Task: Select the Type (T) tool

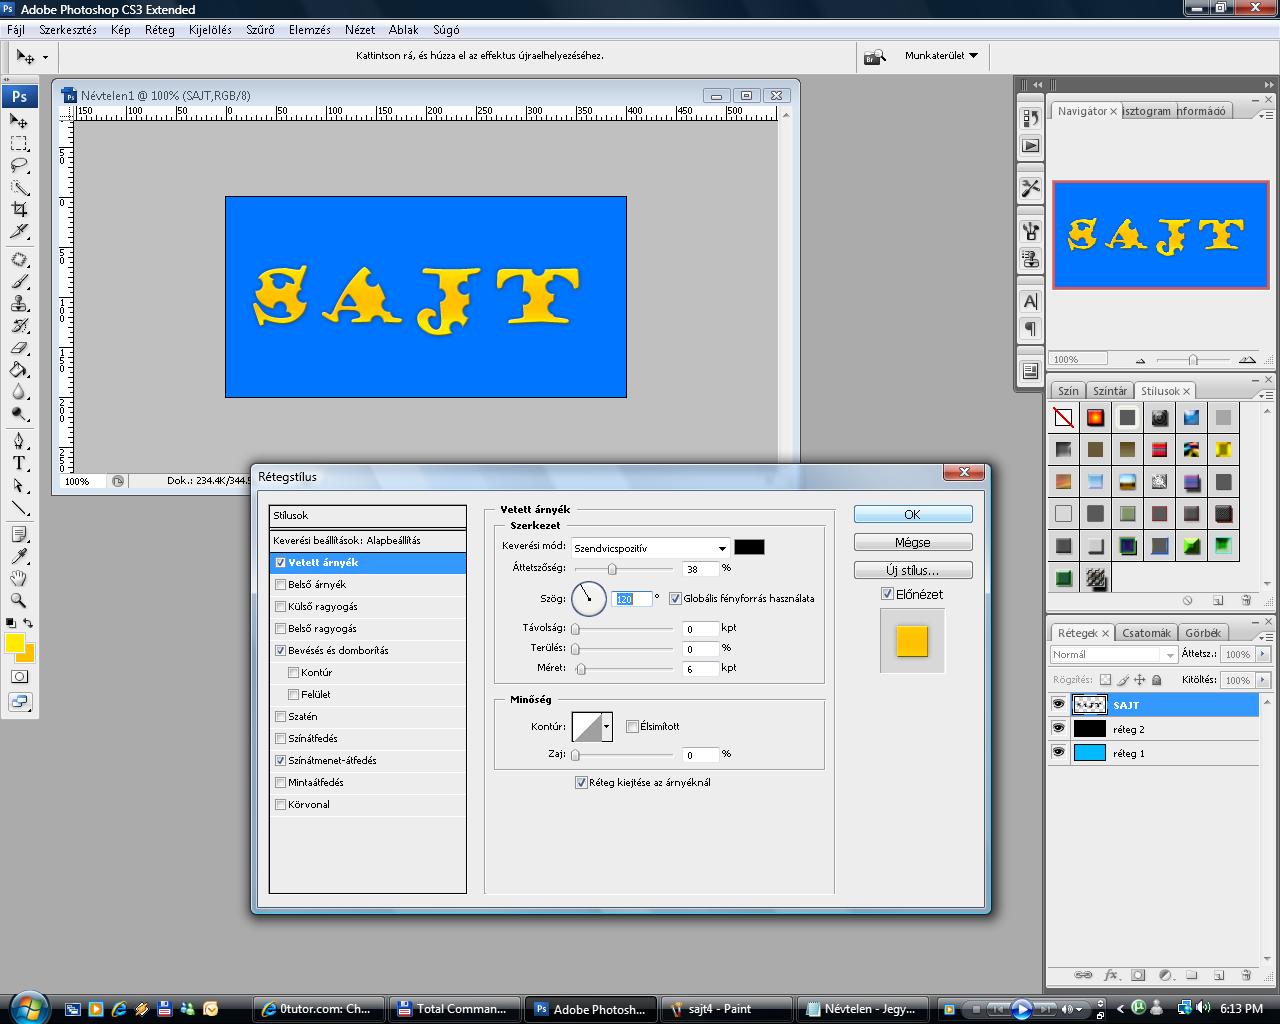Action: click(x=19, y=463)
